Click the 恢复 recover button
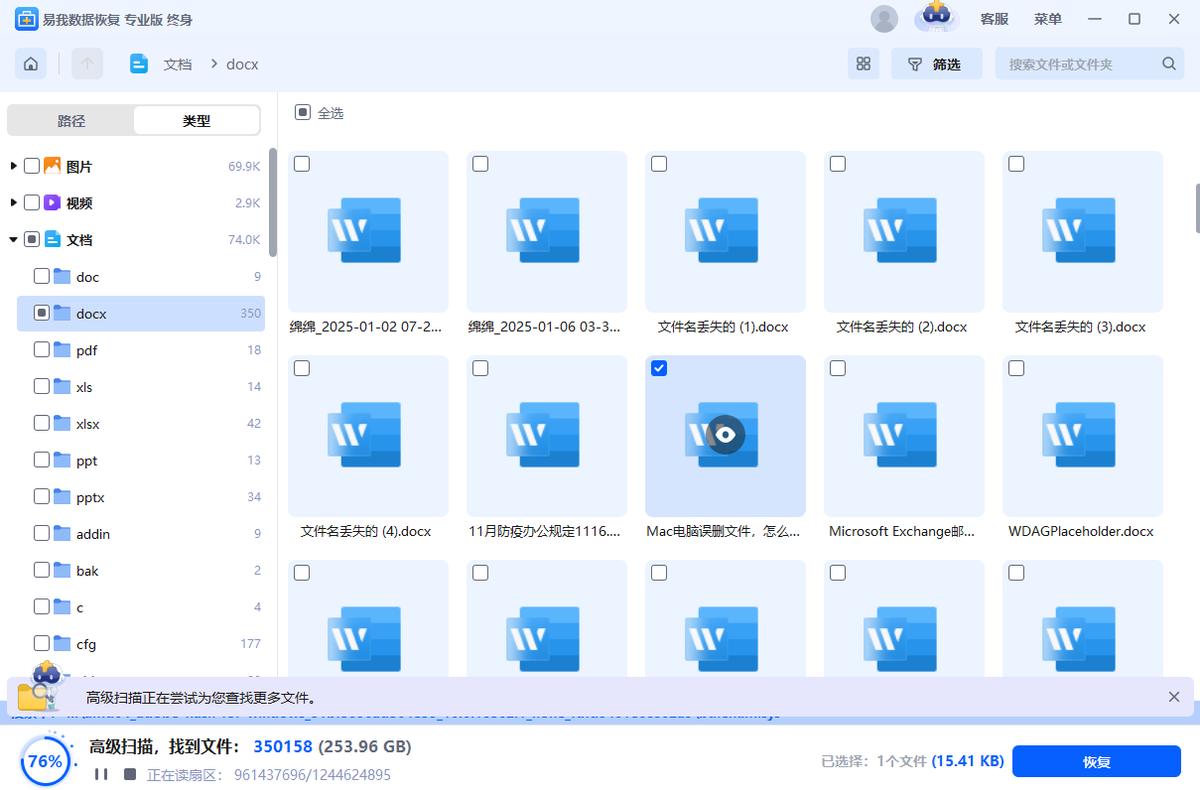1200x790 pixels. (x=1097, y=761)
